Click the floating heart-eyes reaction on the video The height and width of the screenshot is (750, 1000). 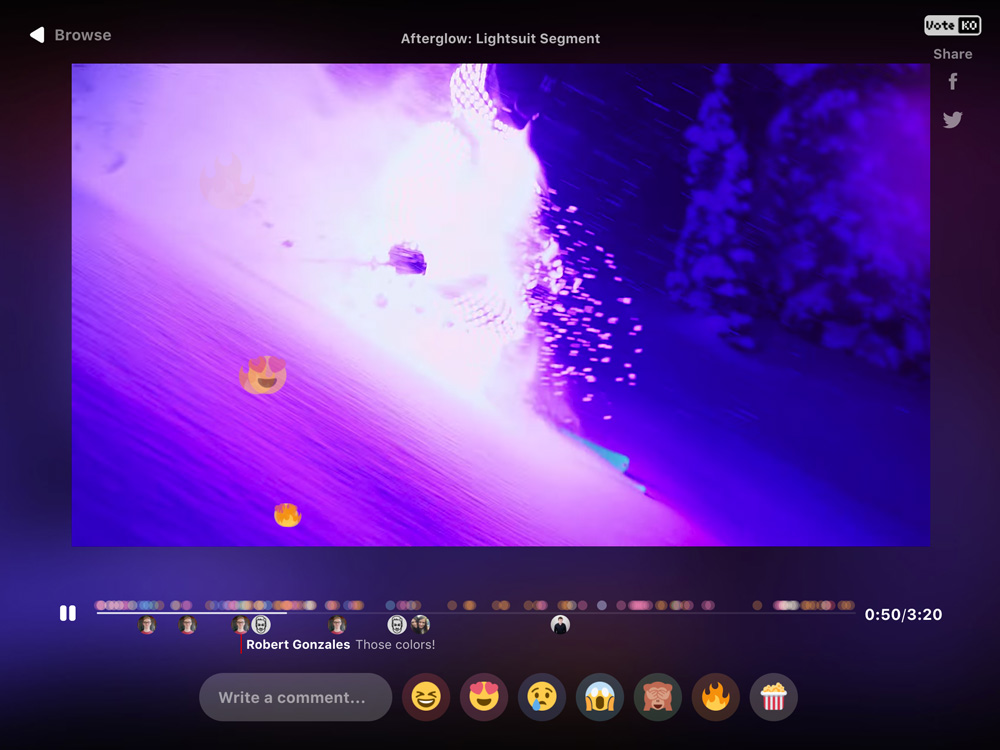(x=263, y=375)
